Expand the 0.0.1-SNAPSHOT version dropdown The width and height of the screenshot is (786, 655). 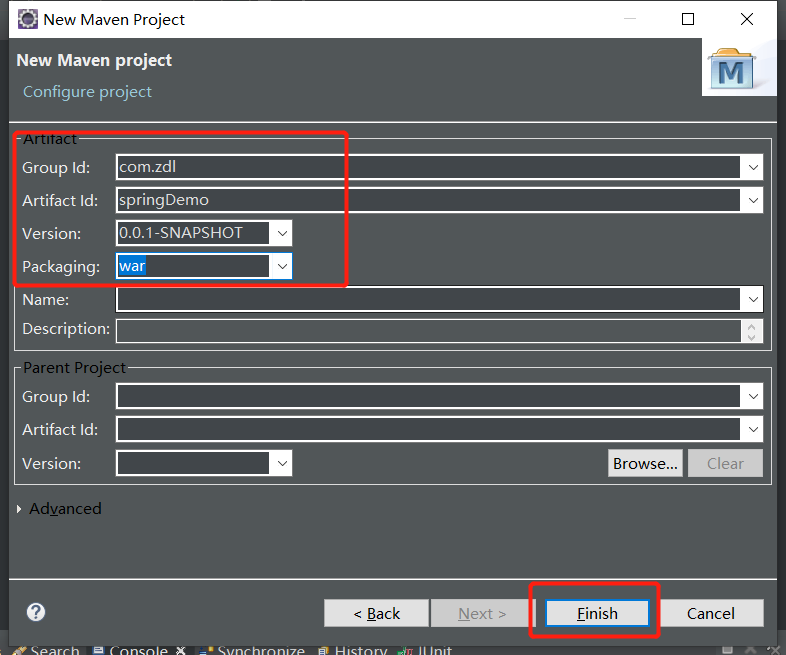(x=282, y=234)
